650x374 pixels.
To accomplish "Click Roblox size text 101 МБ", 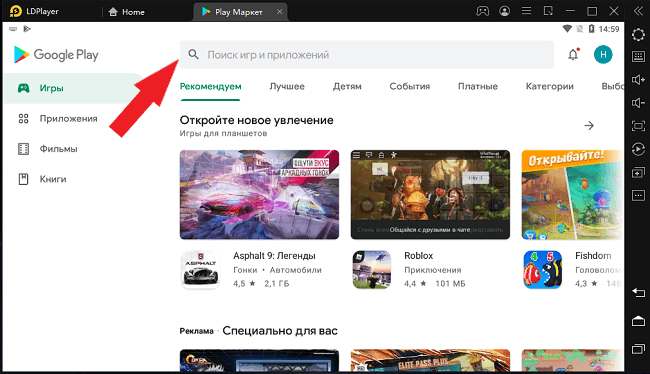I will tap(450, 284).
